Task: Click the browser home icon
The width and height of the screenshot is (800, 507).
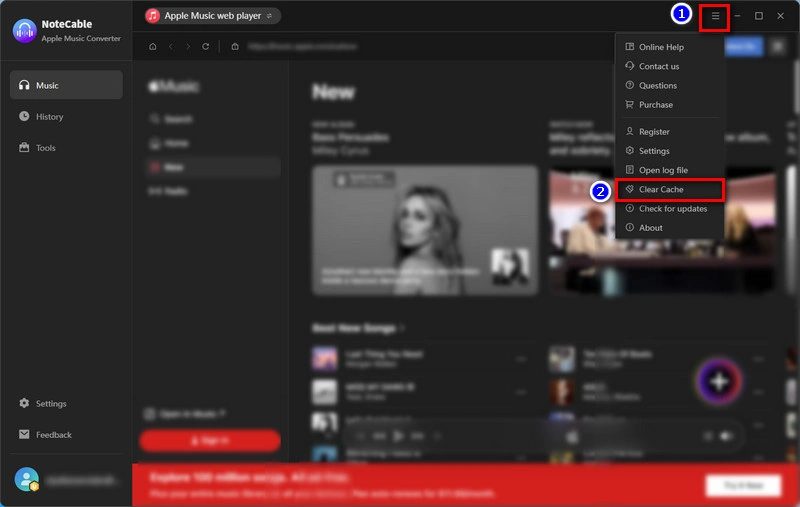Action: tap(153, 46)
